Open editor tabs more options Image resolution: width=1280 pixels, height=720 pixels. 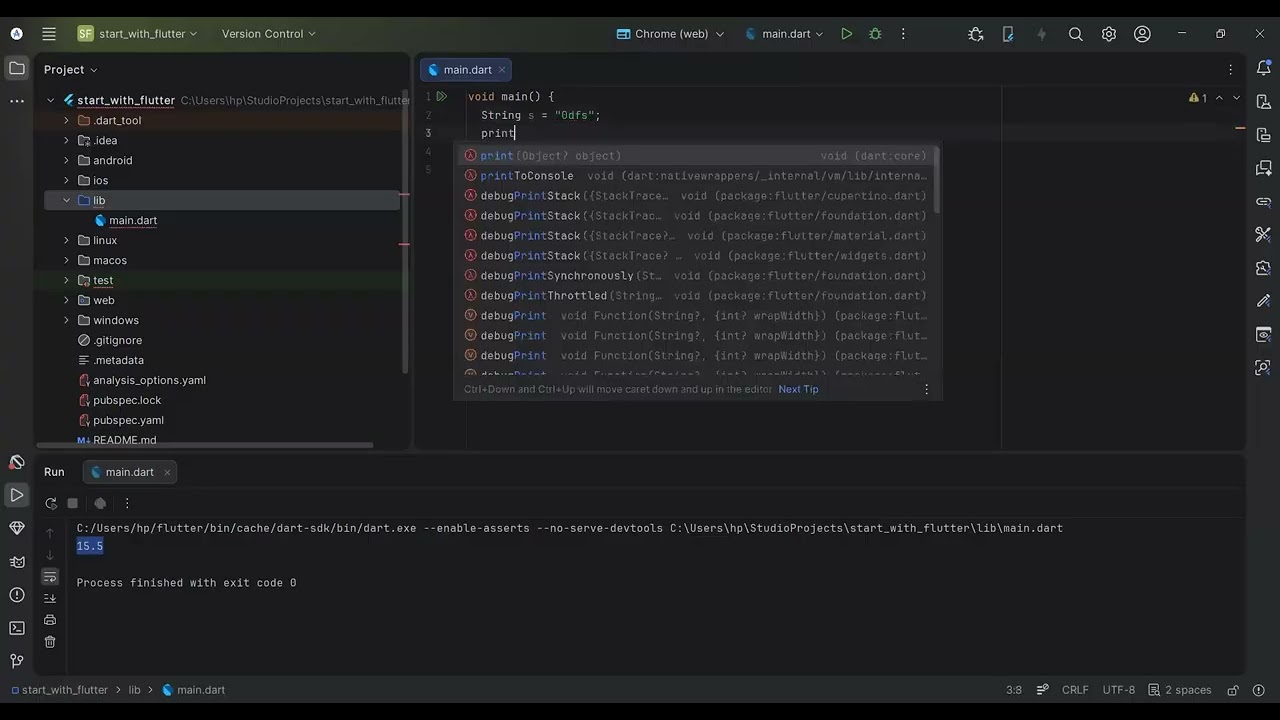click(1231, 70)
